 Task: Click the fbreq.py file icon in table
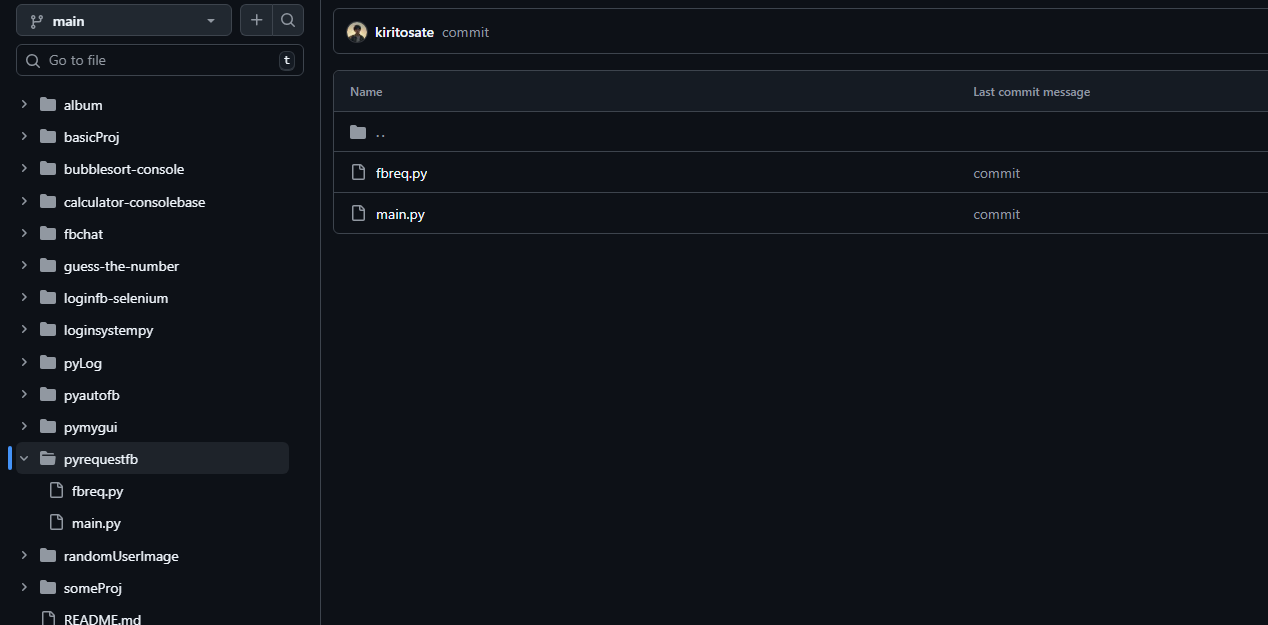point(359,173)
